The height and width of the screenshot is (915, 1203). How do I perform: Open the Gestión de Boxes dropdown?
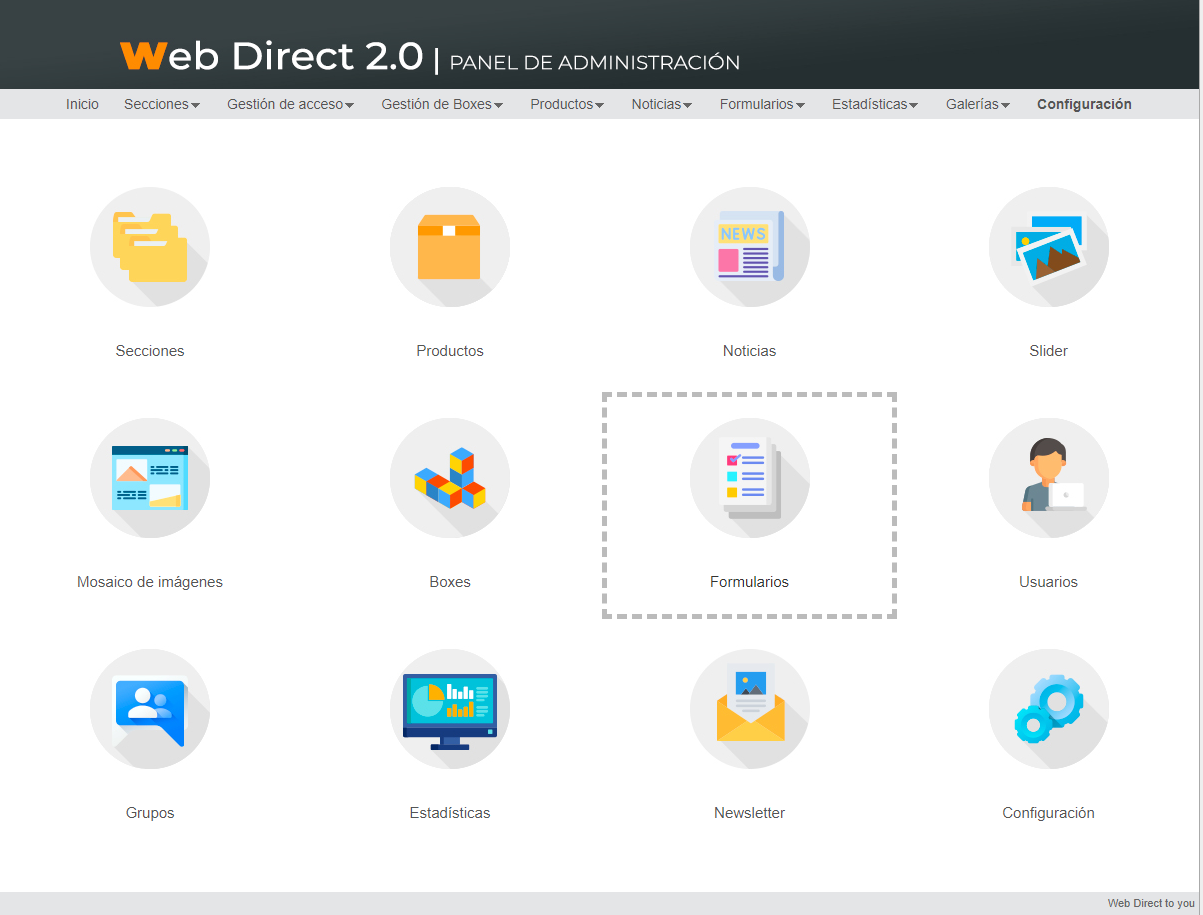pos(441,104)
